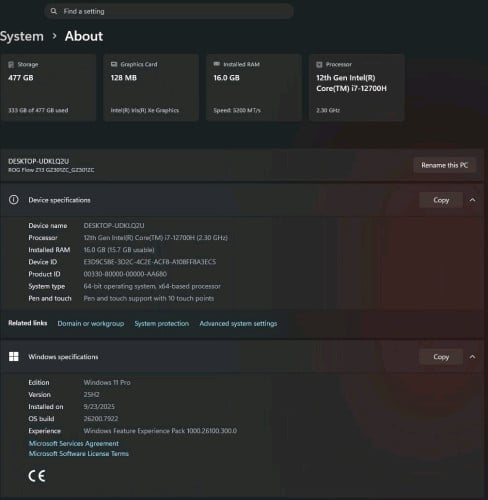The height and width of the screenshot is (500, 488).
Task: Select the Product ID 00330-80000-00000-AA680 value
Action: tap(125, 274)
